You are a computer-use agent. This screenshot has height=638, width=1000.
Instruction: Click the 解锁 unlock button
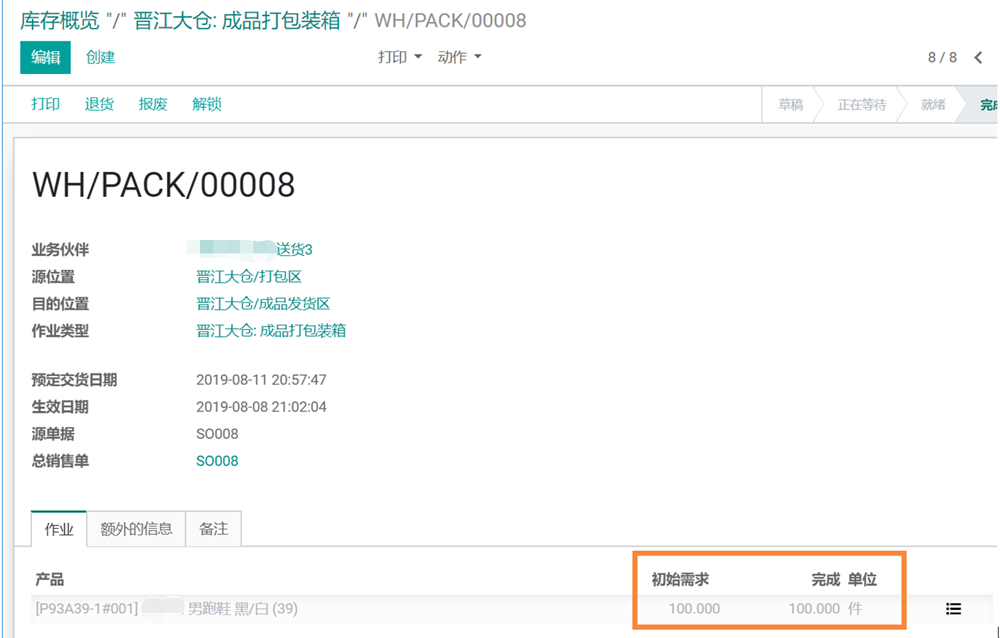[207, 104]
